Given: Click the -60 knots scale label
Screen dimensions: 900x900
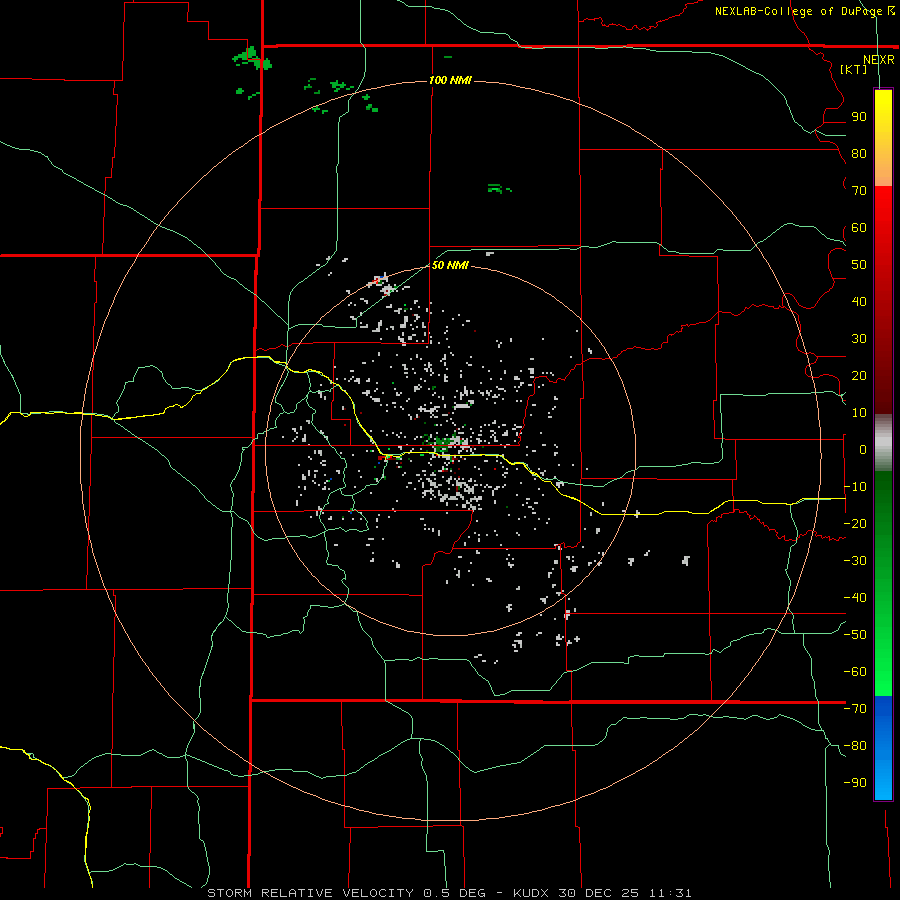Looking at the screenshot, I should (x=855, y=672).
